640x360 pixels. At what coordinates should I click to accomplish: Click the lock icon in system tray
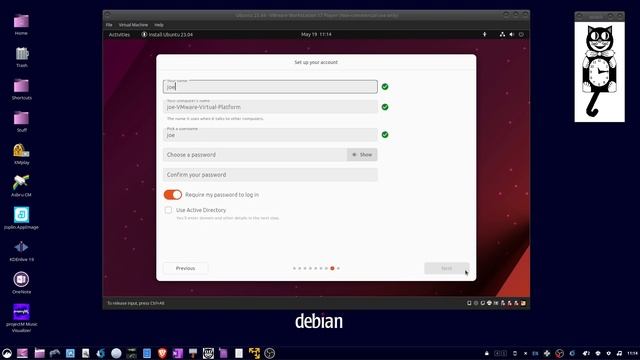[x=487, y=353]
